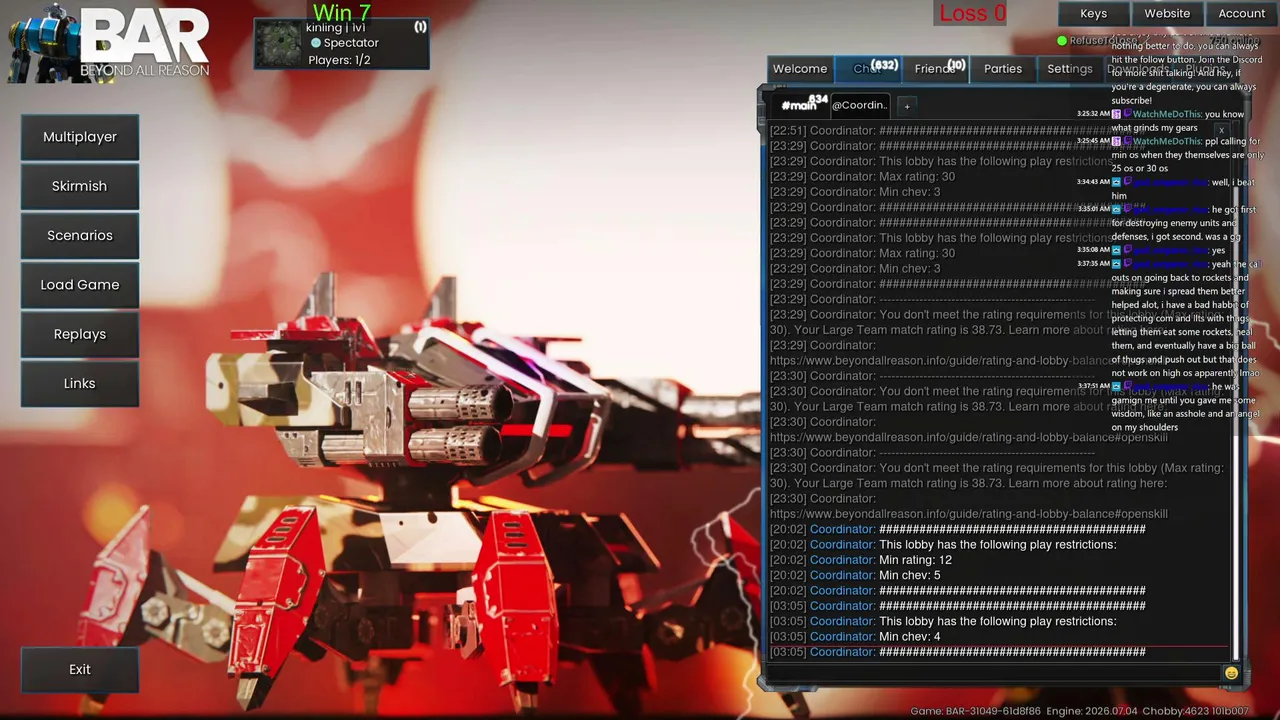Add a new chat channel with plus button
This screenshot has width=1280, height=720.
[907, 106]
